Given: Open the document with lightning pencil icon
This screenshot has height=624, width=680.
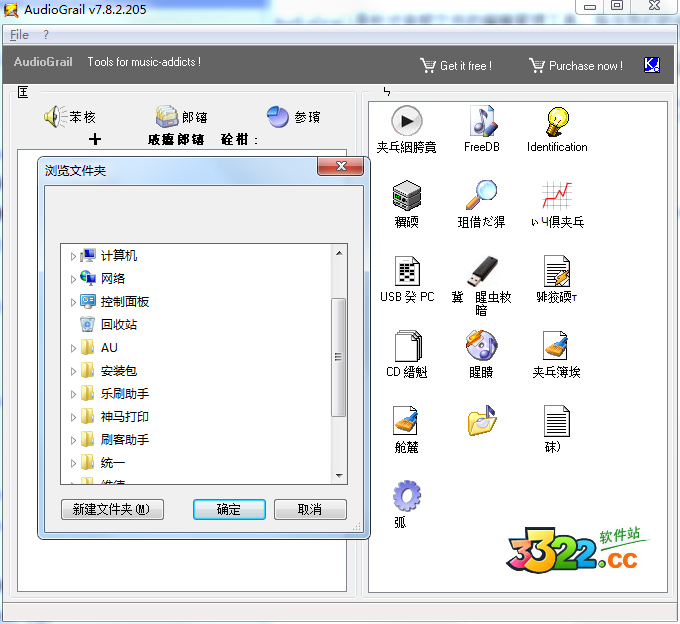Looking at the screenshot, I should click(557, 271).
